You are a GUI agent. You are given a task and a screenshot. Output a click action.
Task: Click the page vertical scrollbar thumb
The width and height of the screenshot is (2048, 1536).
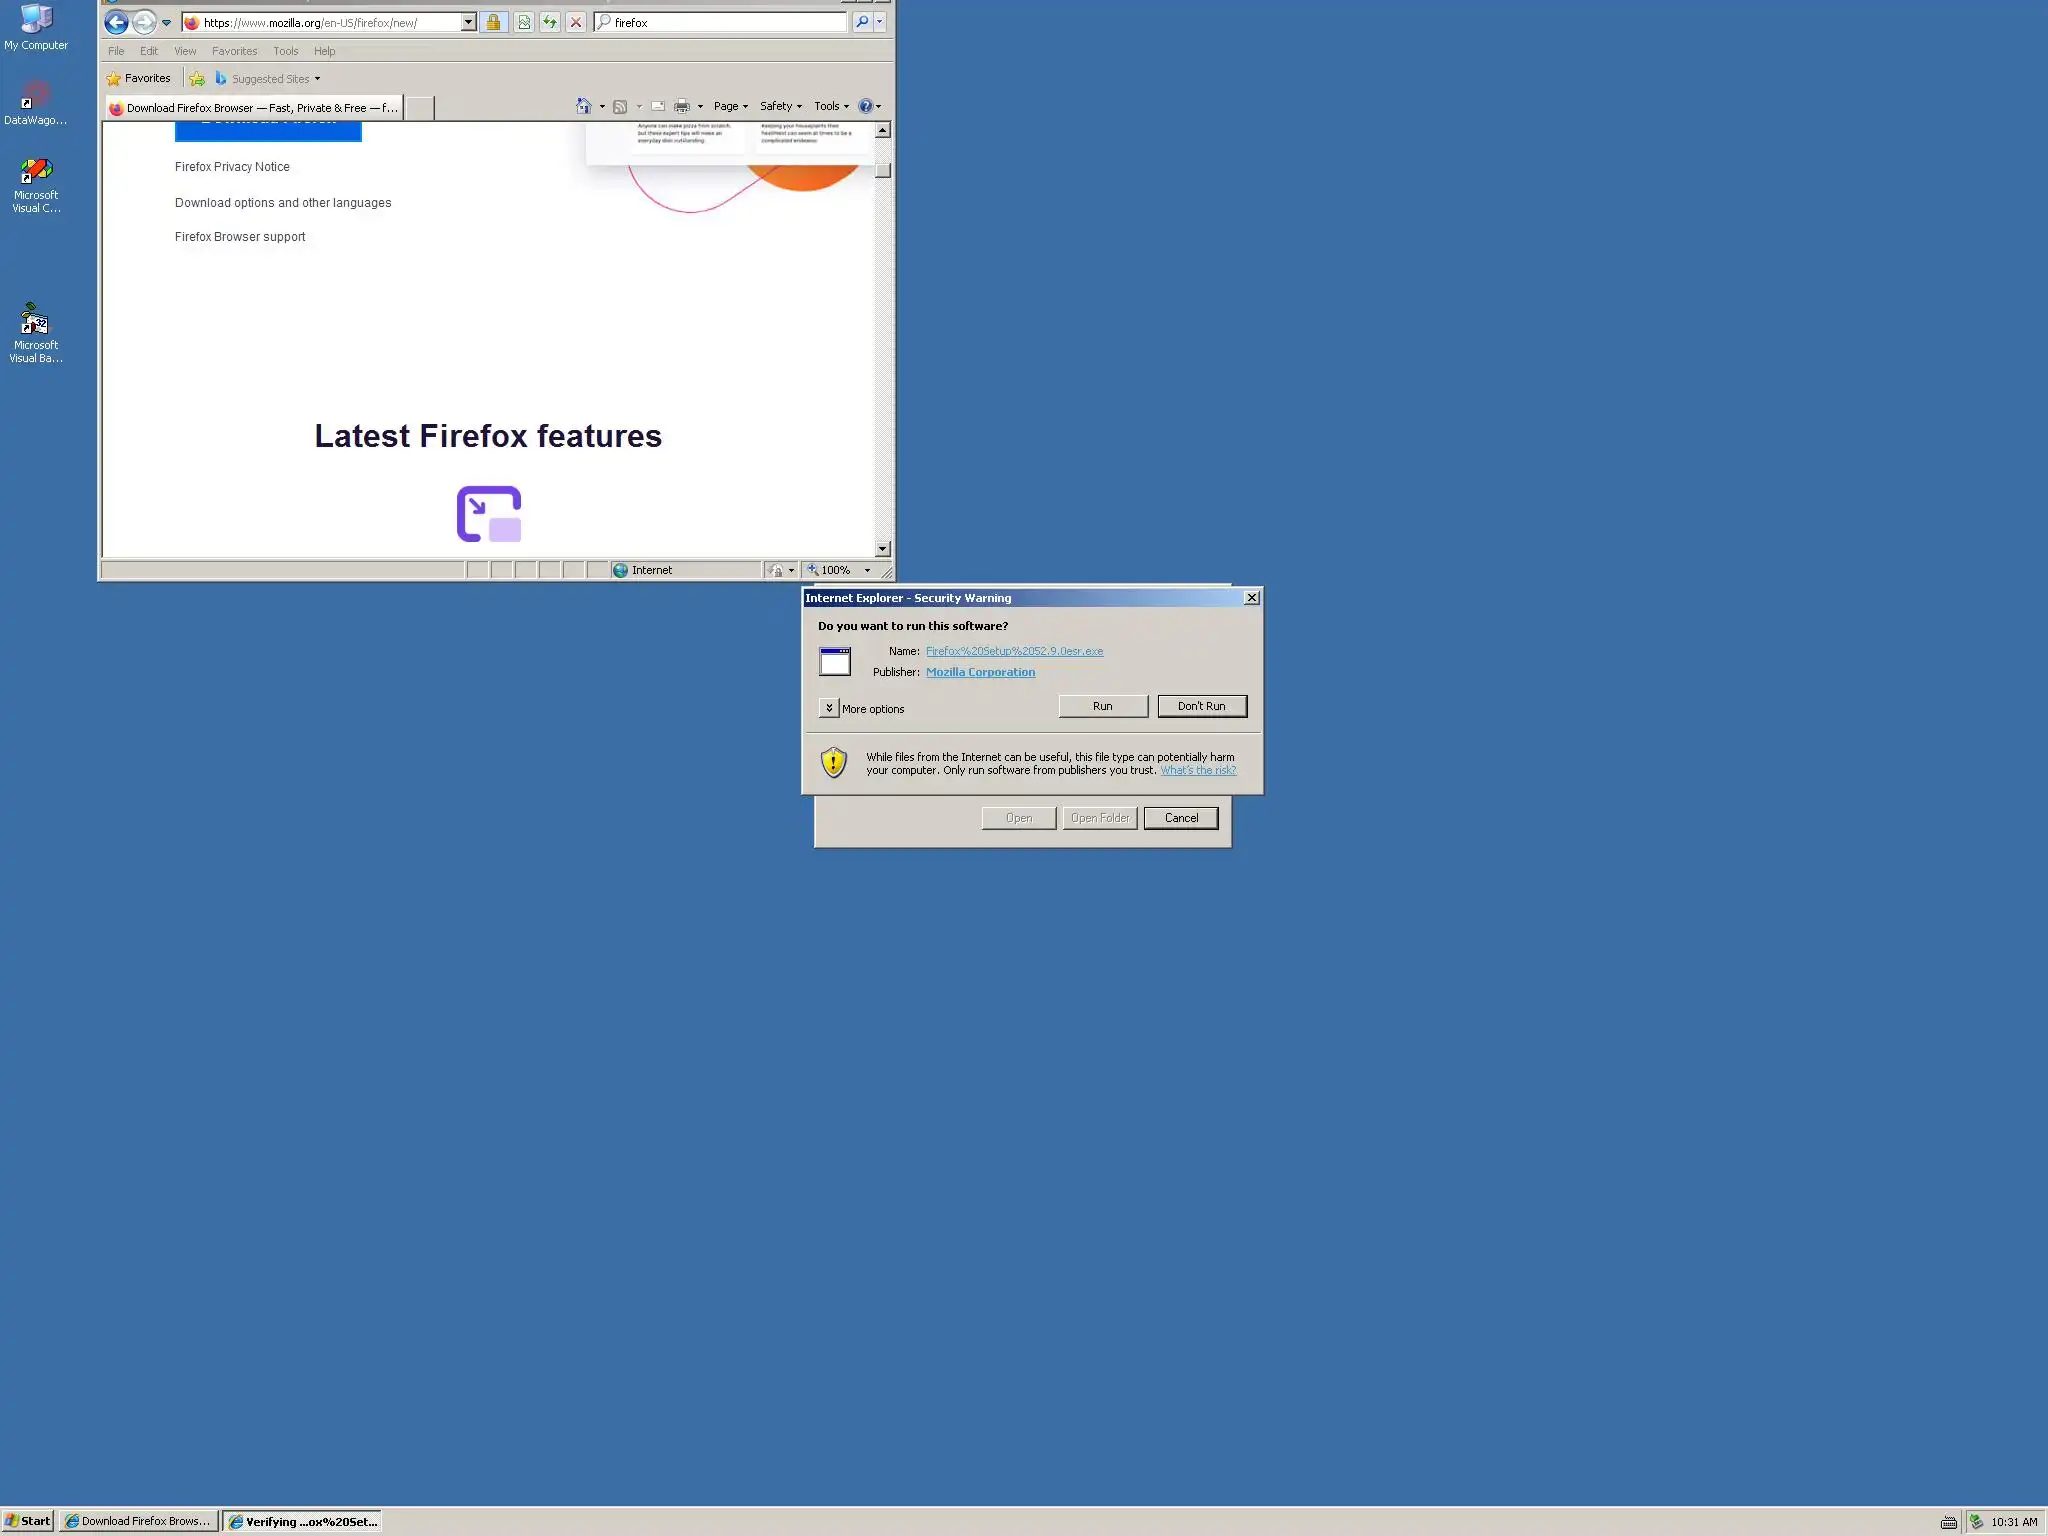pos(882,170)
